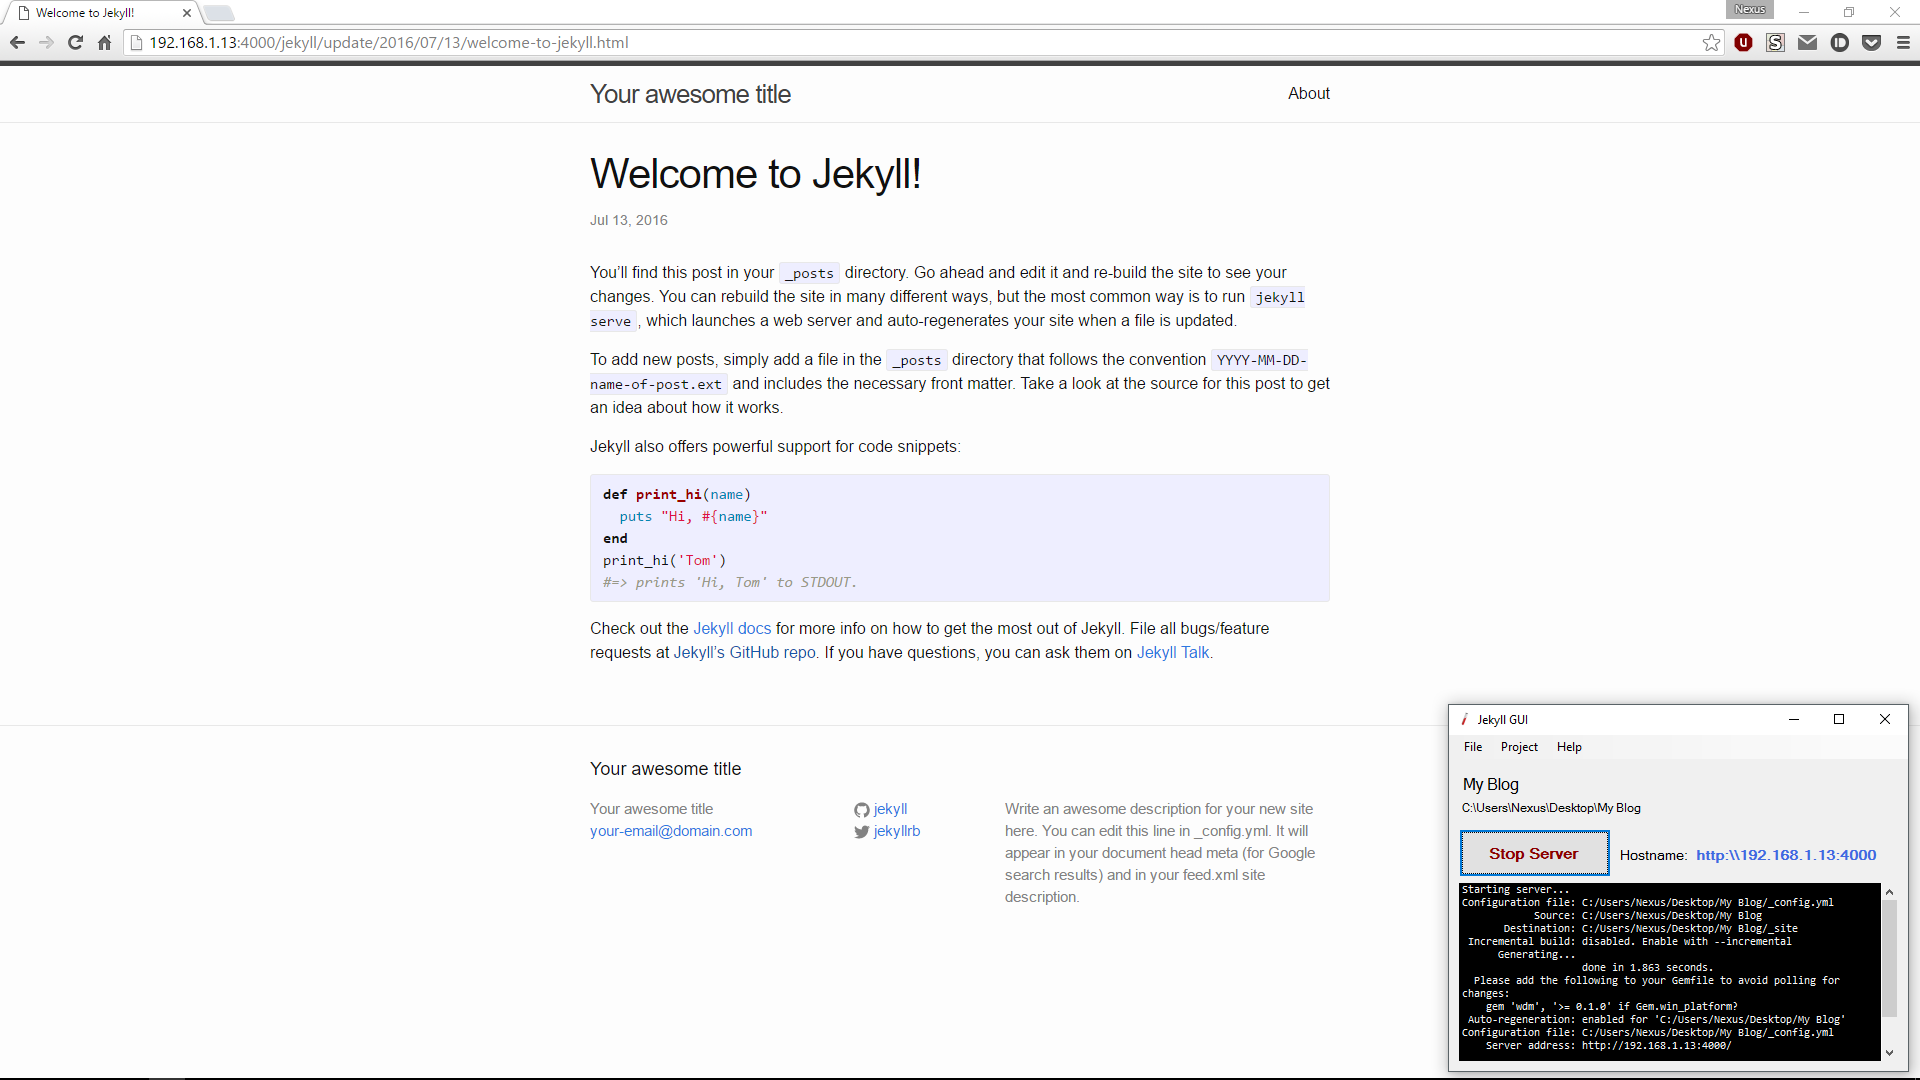
Task: Bookmark page with star icon
Action: point(1711,43)
